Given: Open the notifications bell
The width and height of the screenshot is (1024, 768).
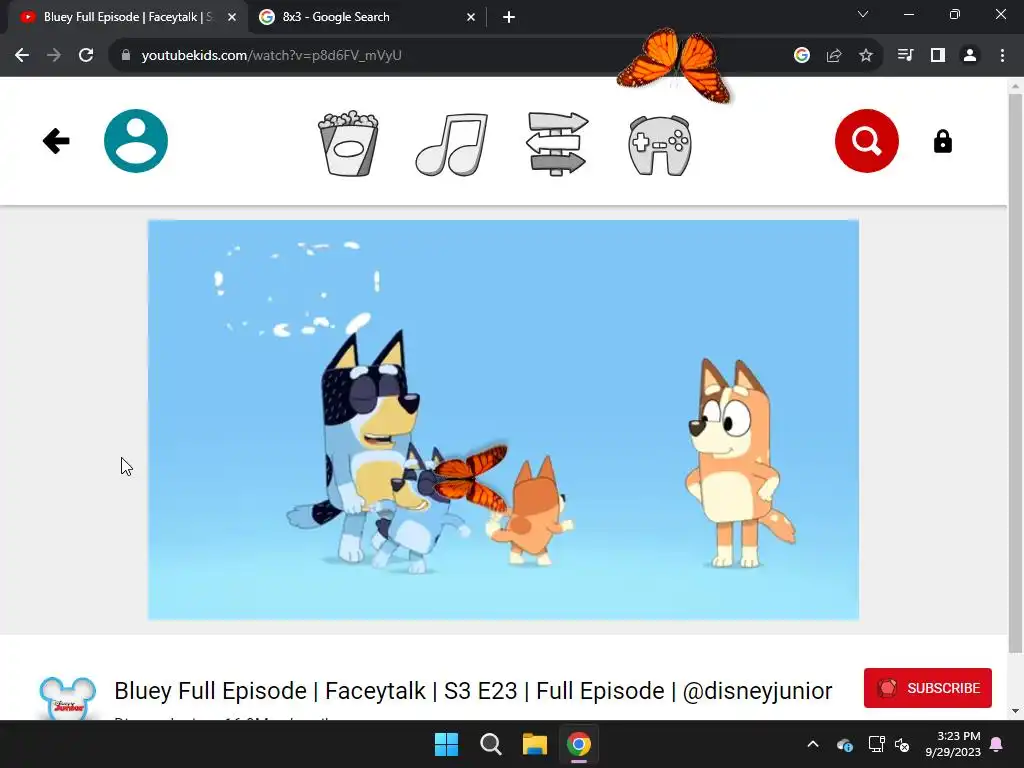Looking at the screenshot, I should click(x=997, y=744).
